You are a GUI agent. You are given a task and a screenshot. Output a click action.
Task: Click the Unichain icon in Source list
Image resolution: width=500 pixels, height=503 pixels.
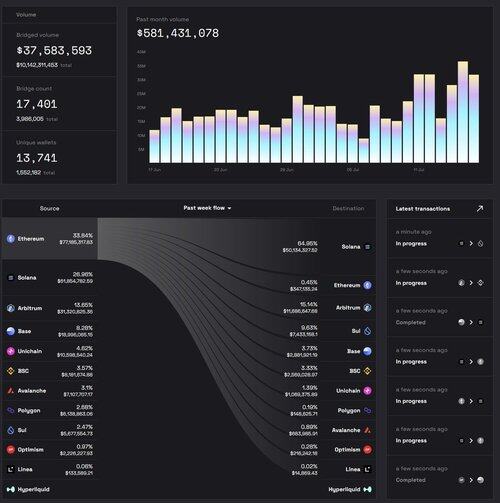pos(11,351)
